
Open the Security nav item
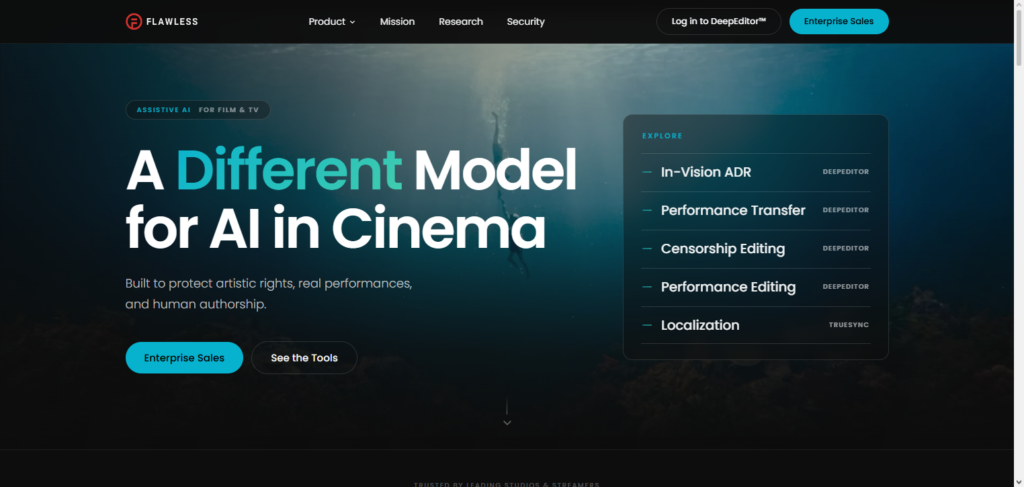[x=526, y=22]
